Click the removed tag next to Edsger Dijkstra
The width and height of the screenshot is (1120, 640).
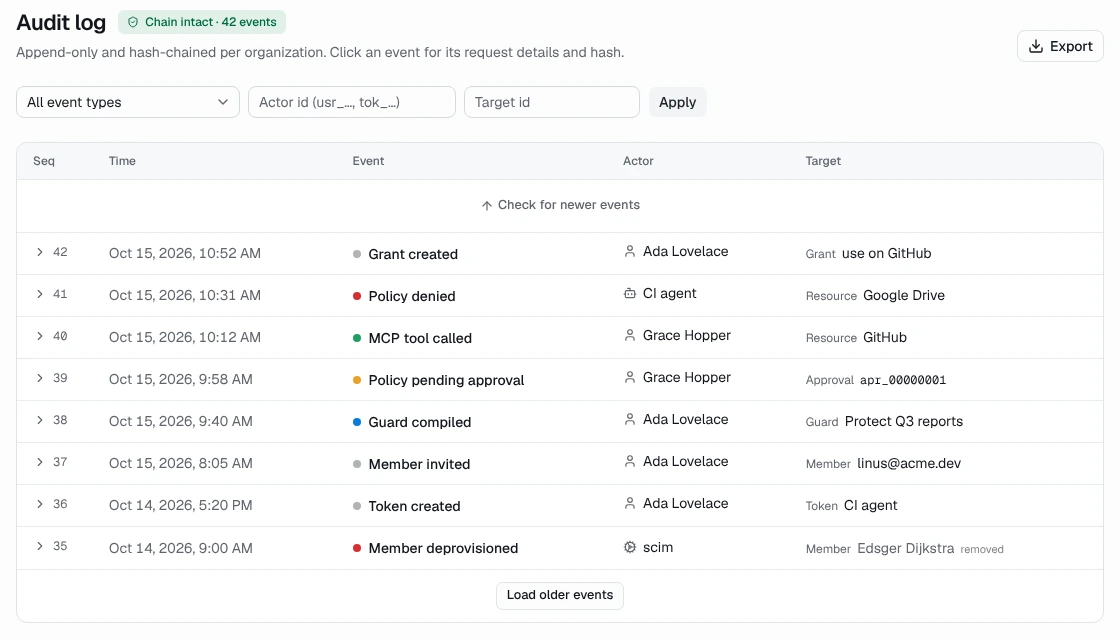[x=981, y=549]
